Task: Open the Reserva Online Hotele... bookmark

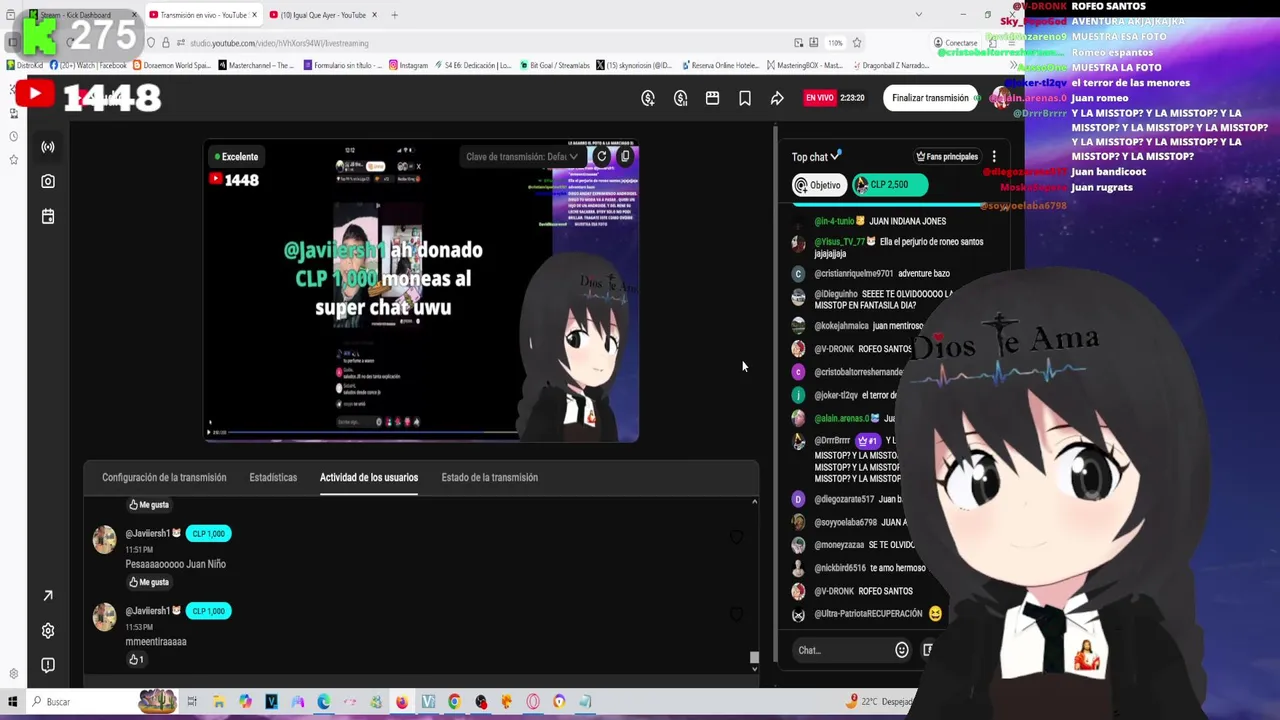Action: tap(719, 65)
